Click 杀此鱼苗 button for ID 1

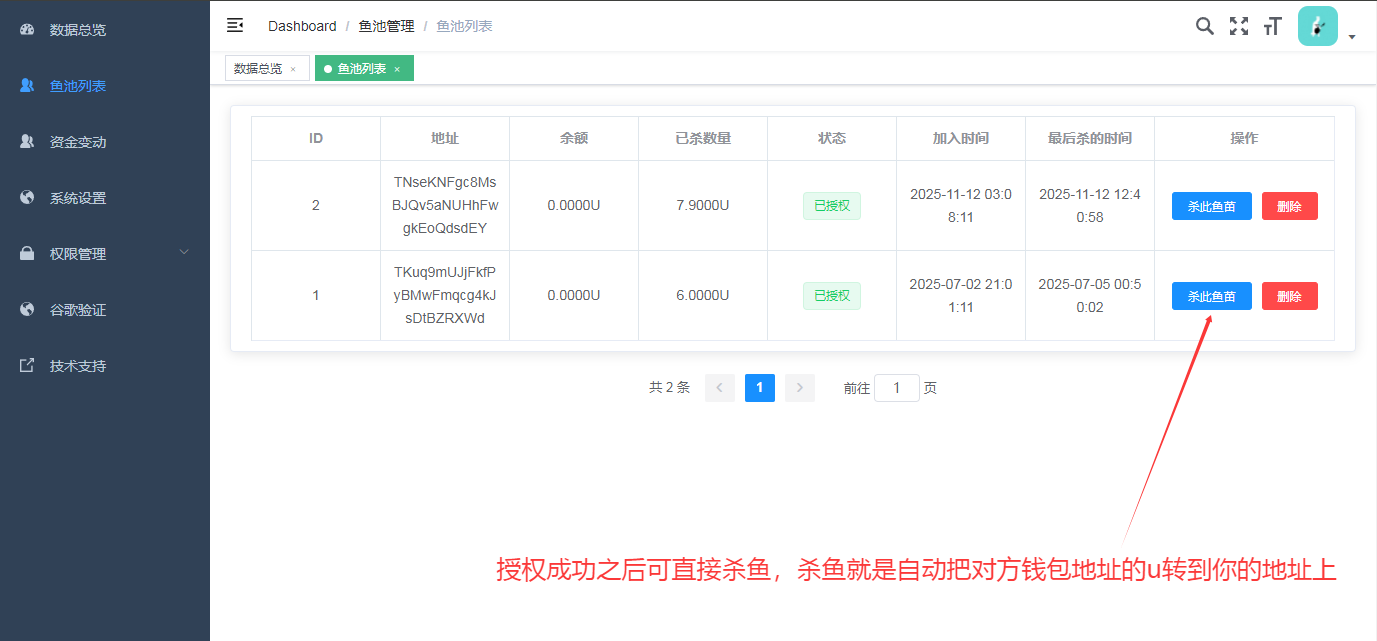pos(1211,295)
